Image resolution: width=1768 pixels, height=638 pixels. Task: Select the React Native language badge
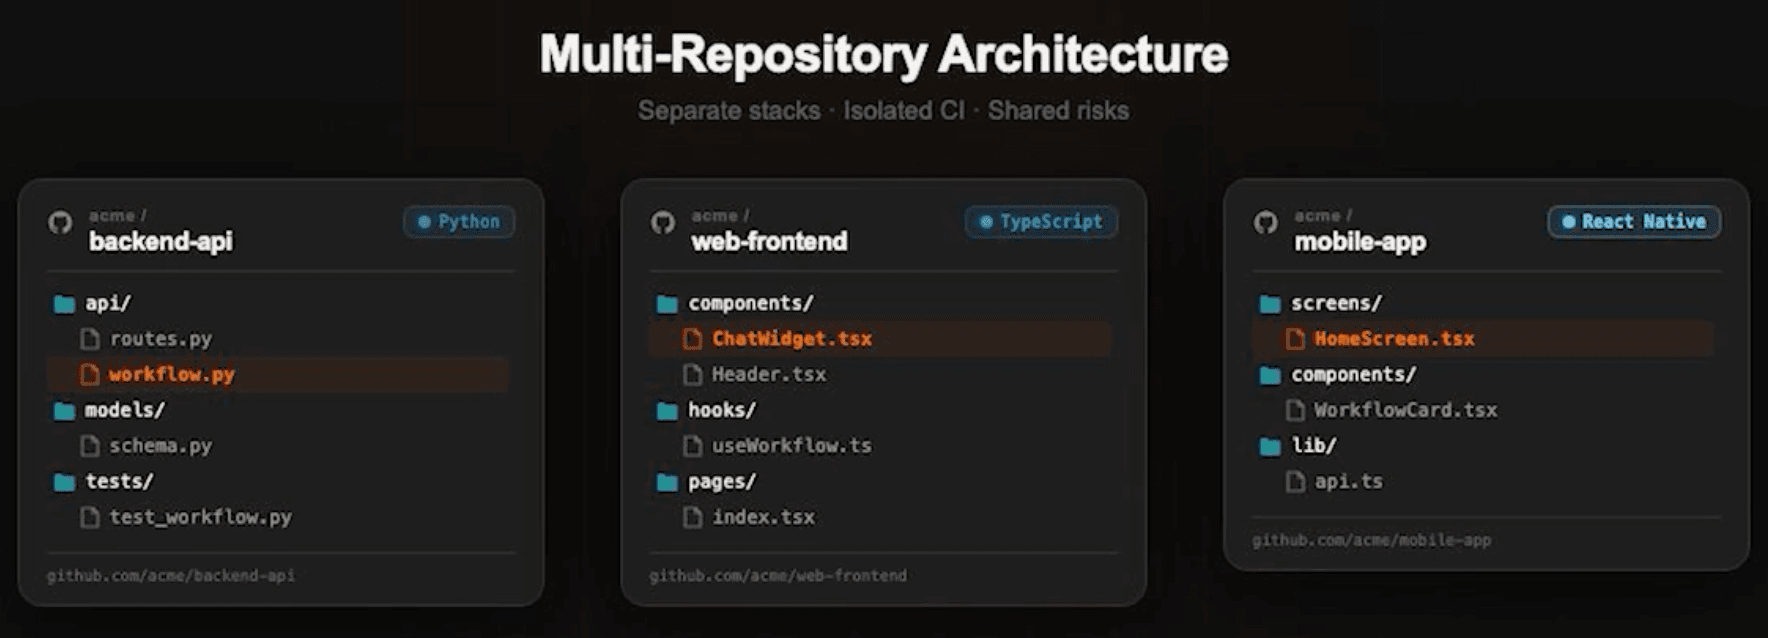1634,222
